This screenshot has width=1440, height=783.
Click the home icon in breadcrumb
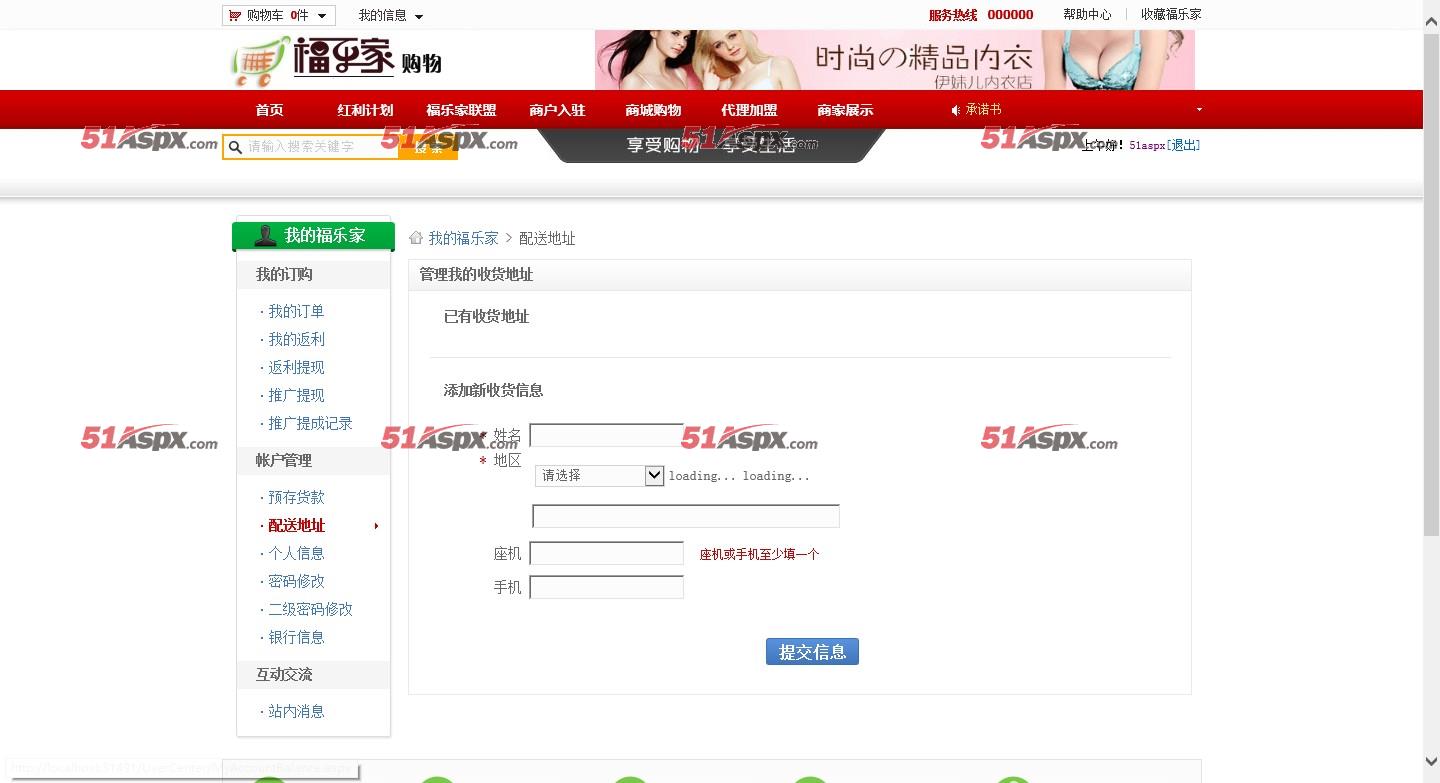tap(416, 238)
